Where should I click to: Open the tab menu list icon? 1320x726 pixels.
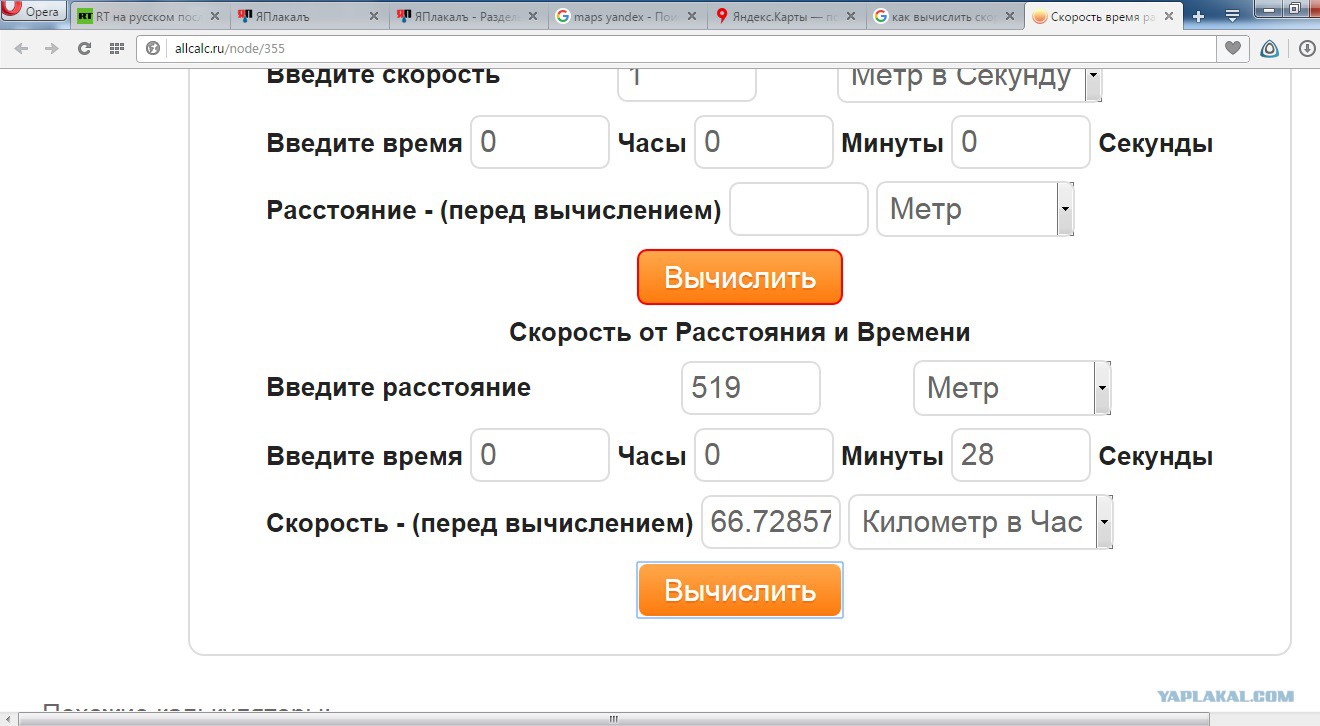(x=1233, y=16)
